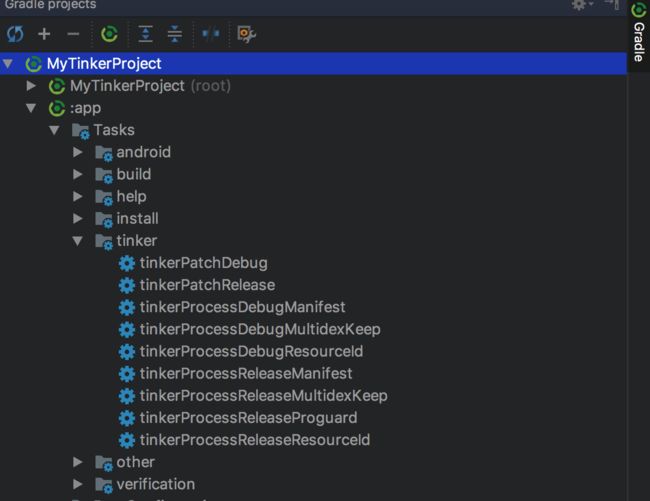Click Gradle icon beside MyTinkerProject (root)
This screenshot has height=501, width=650.
[57, 86]
